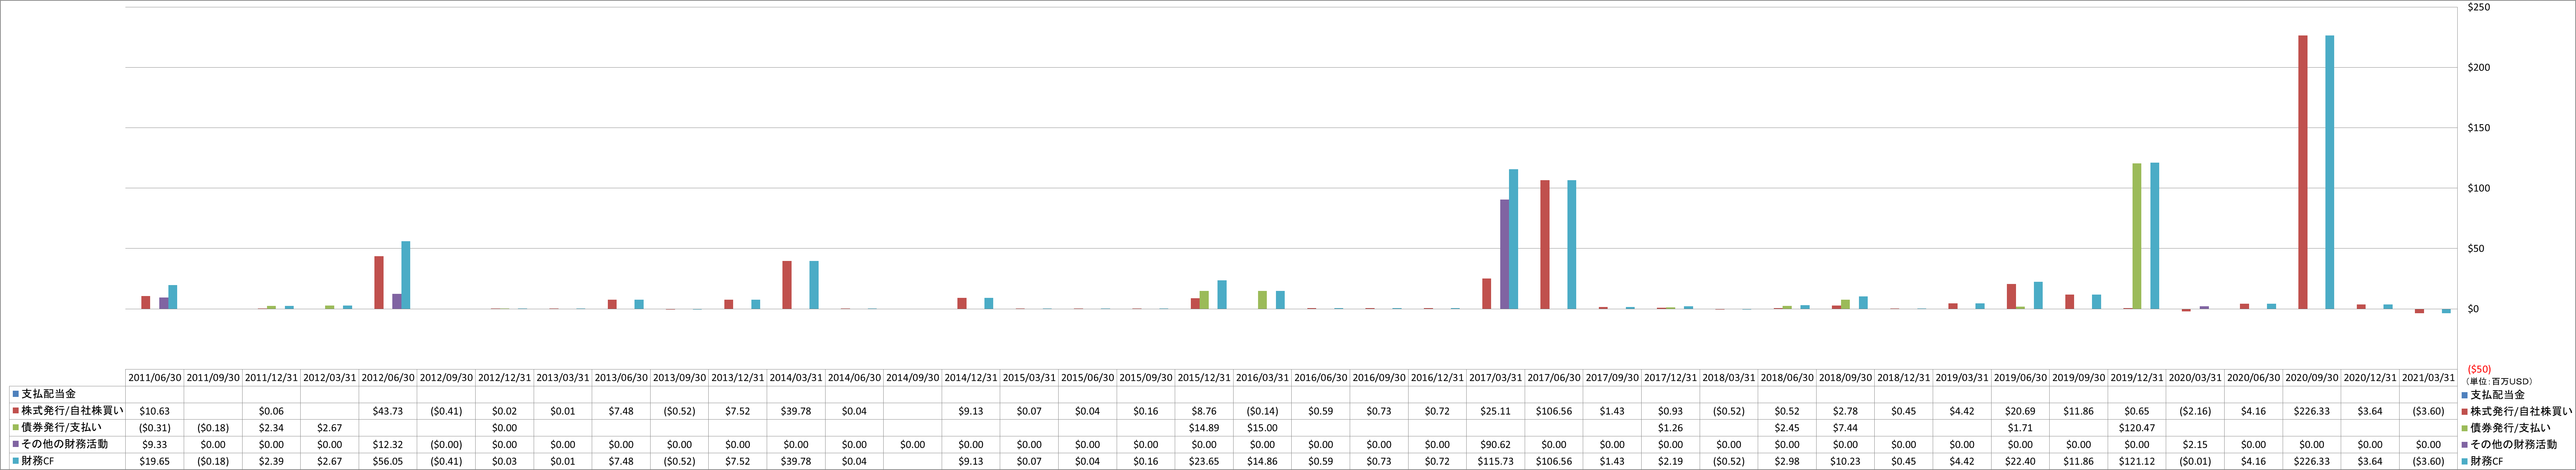This screenshot has height=470, width=2576.
Task: Click the ($0.01) cell
Action: (2195, 461)
